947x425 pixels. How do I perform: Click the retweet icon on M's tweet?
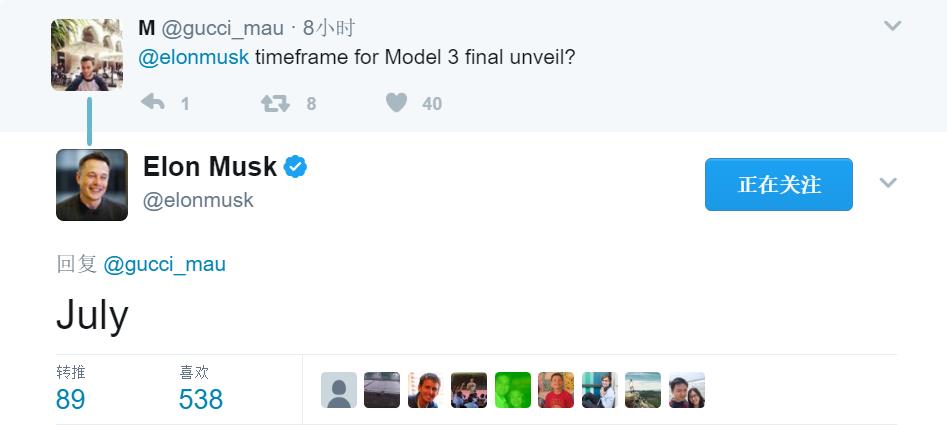point(275,102)
